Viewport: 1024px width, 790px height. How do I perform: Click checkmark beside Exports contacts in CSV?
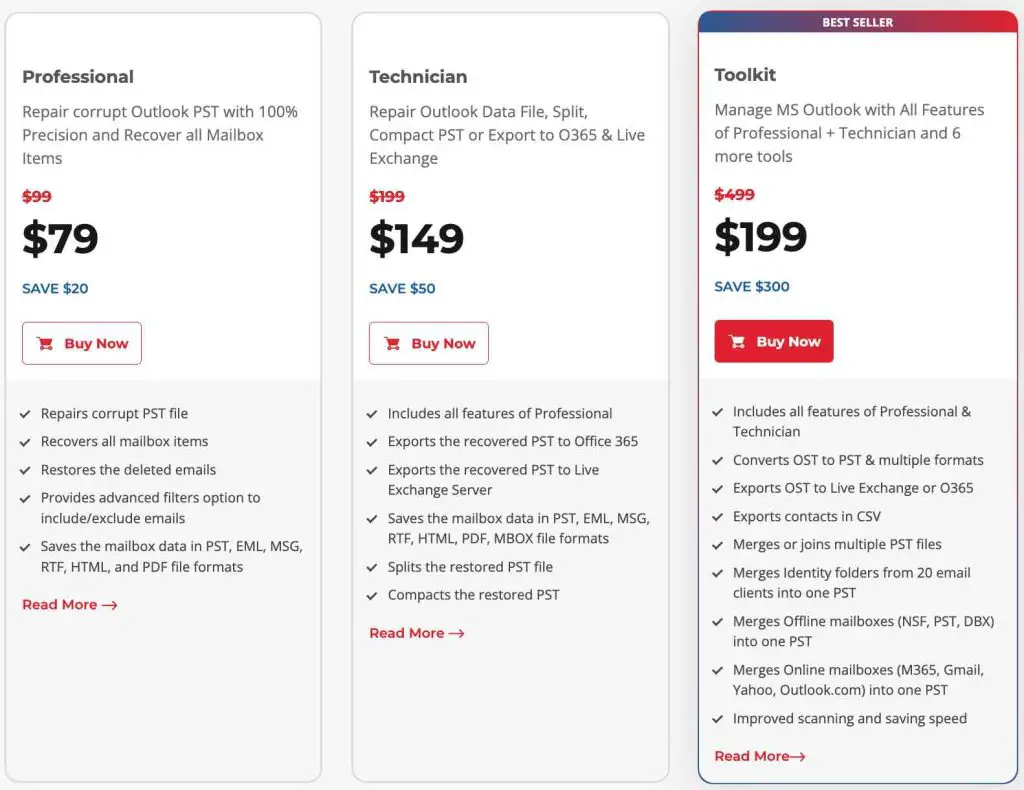coord(718,517)
